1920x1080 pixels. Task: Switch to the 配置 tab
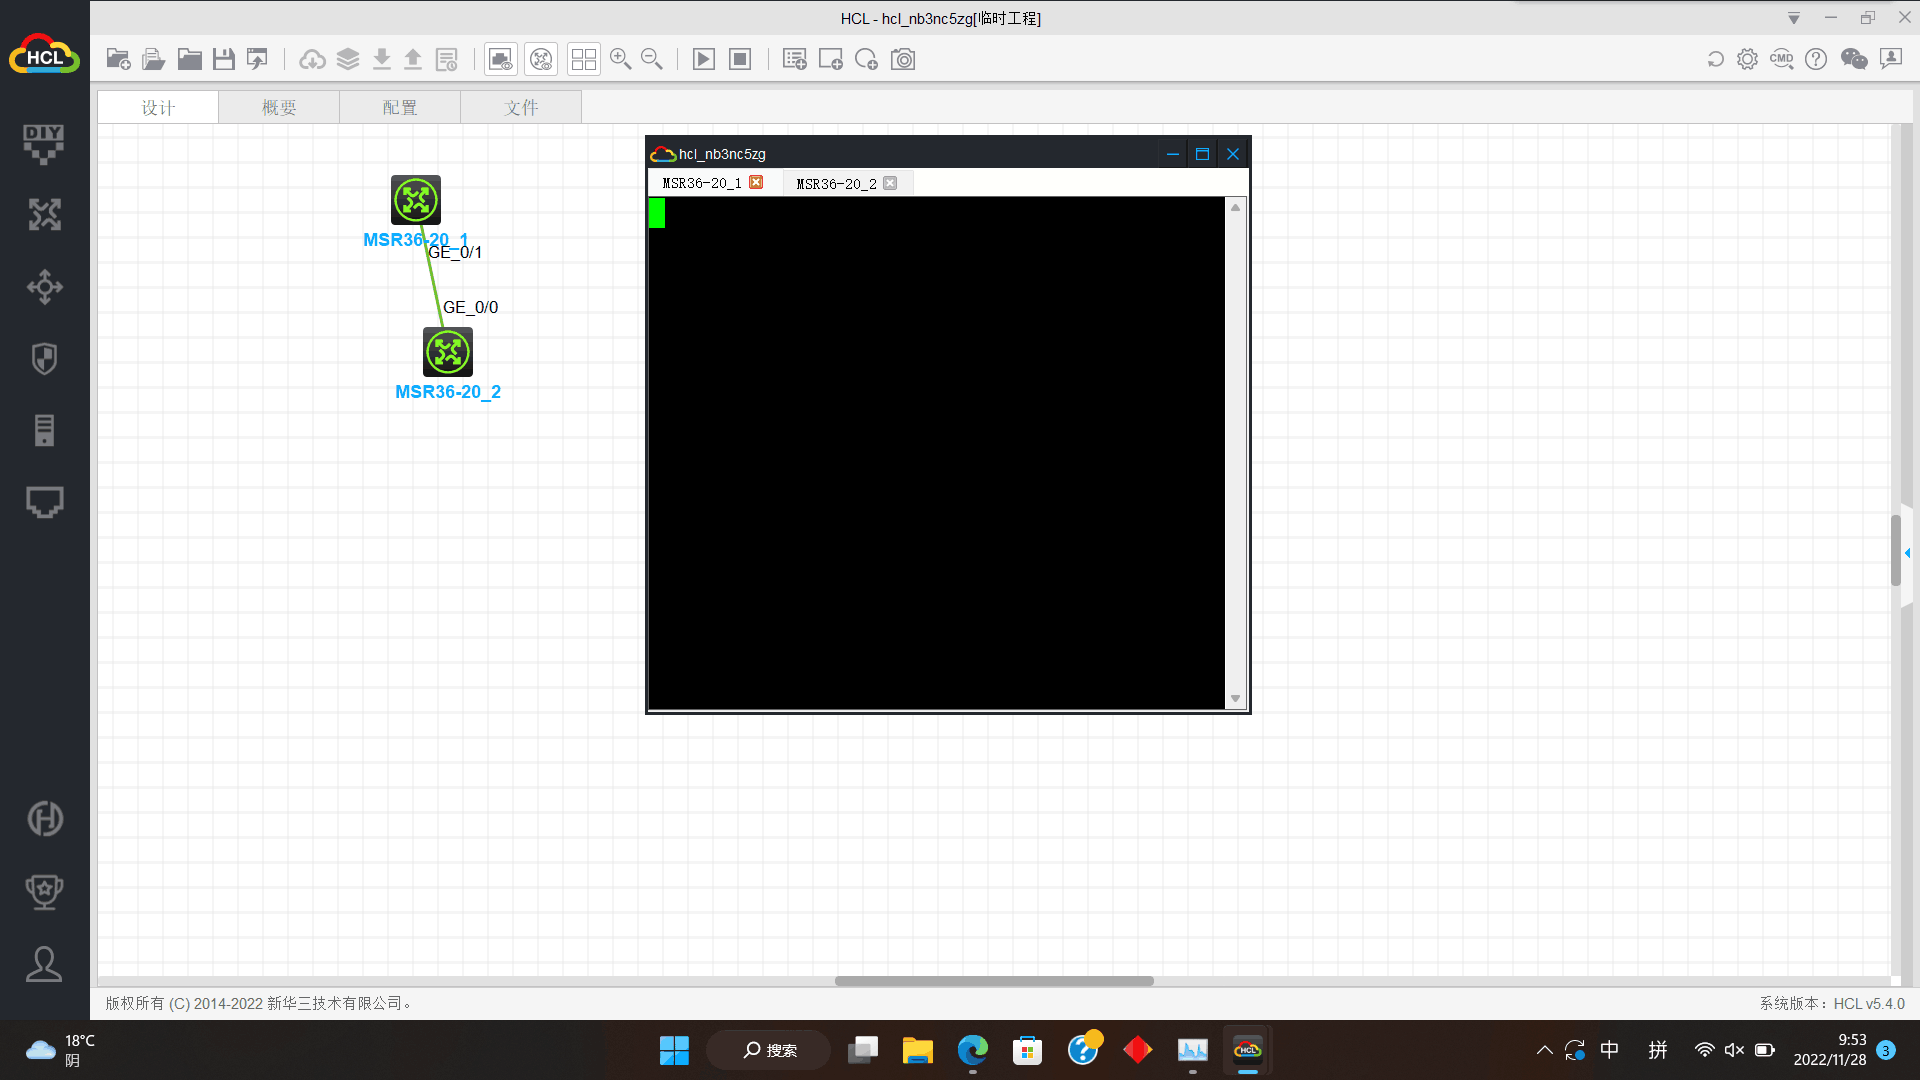pos(400,107)
